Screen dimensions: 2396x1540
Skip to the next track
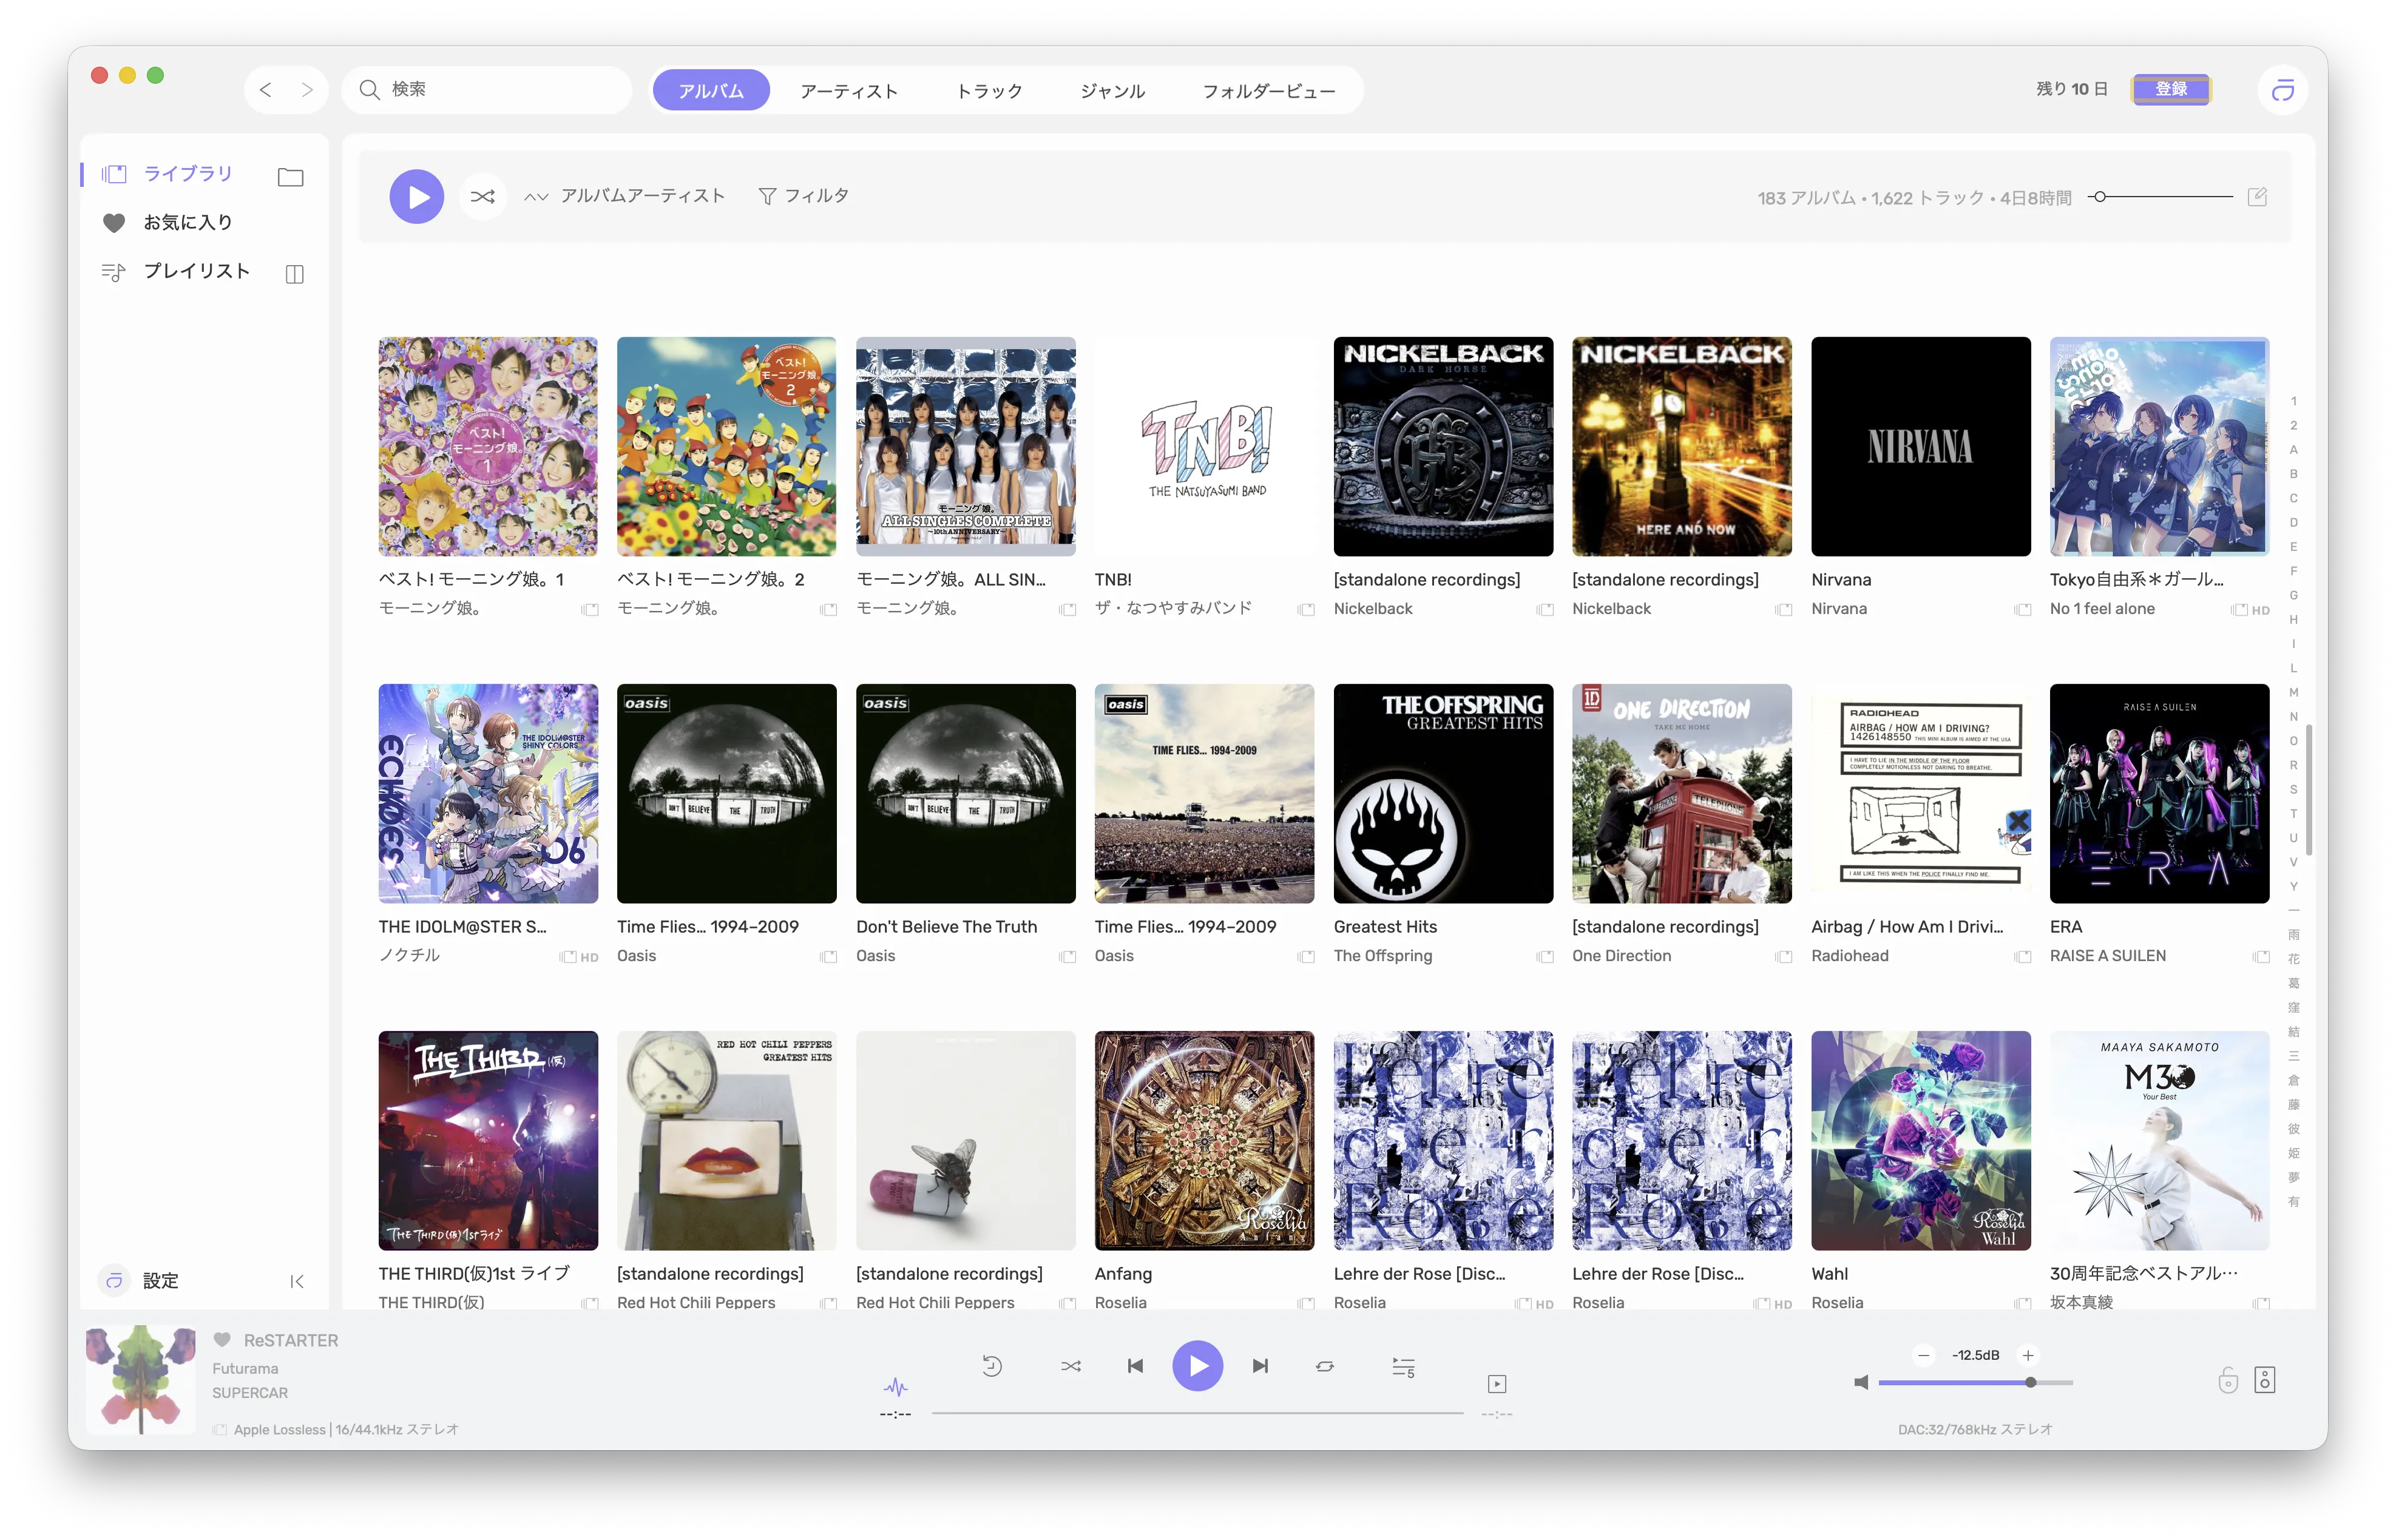point(1260,1366)
